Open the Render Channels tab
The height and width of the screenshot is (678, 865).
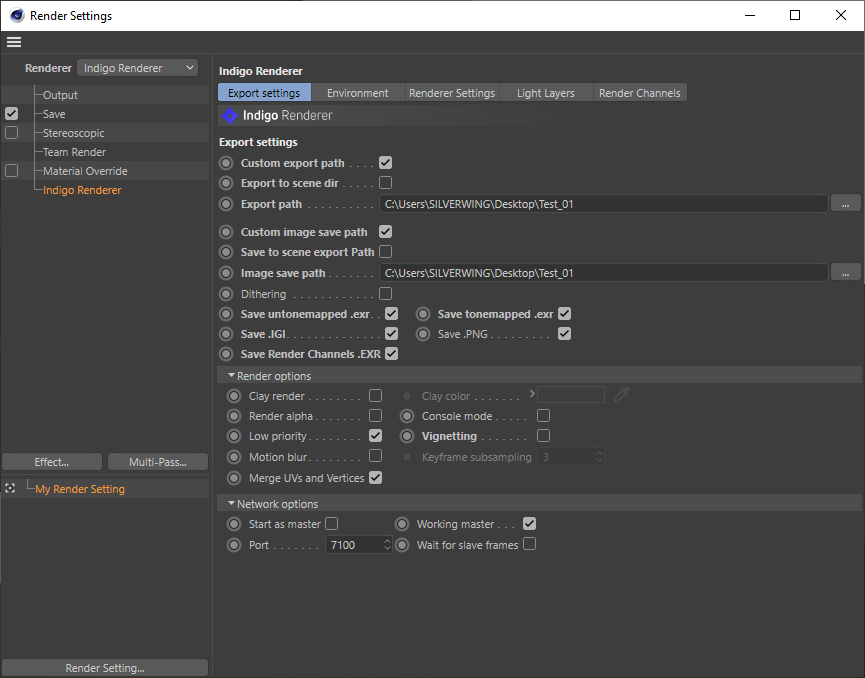639,93
